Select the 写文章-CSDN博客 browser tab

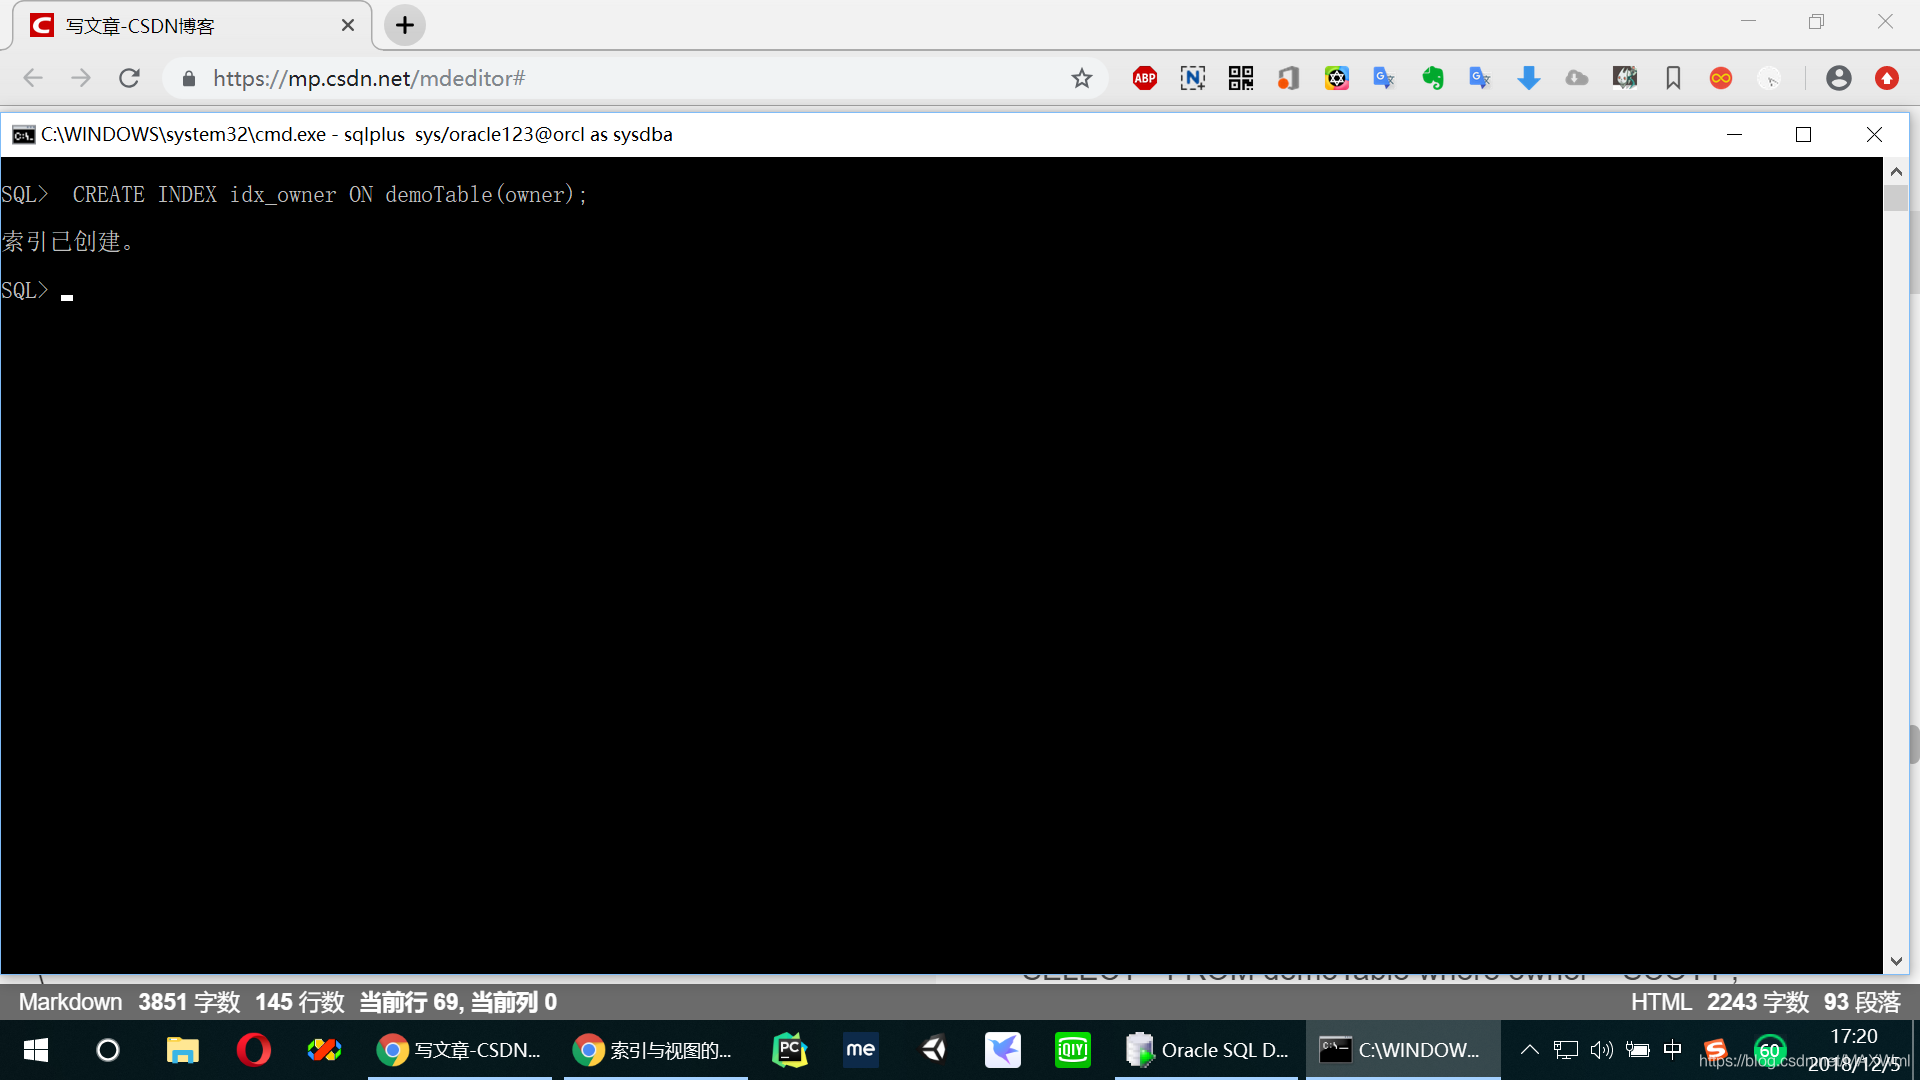[190, 26]
